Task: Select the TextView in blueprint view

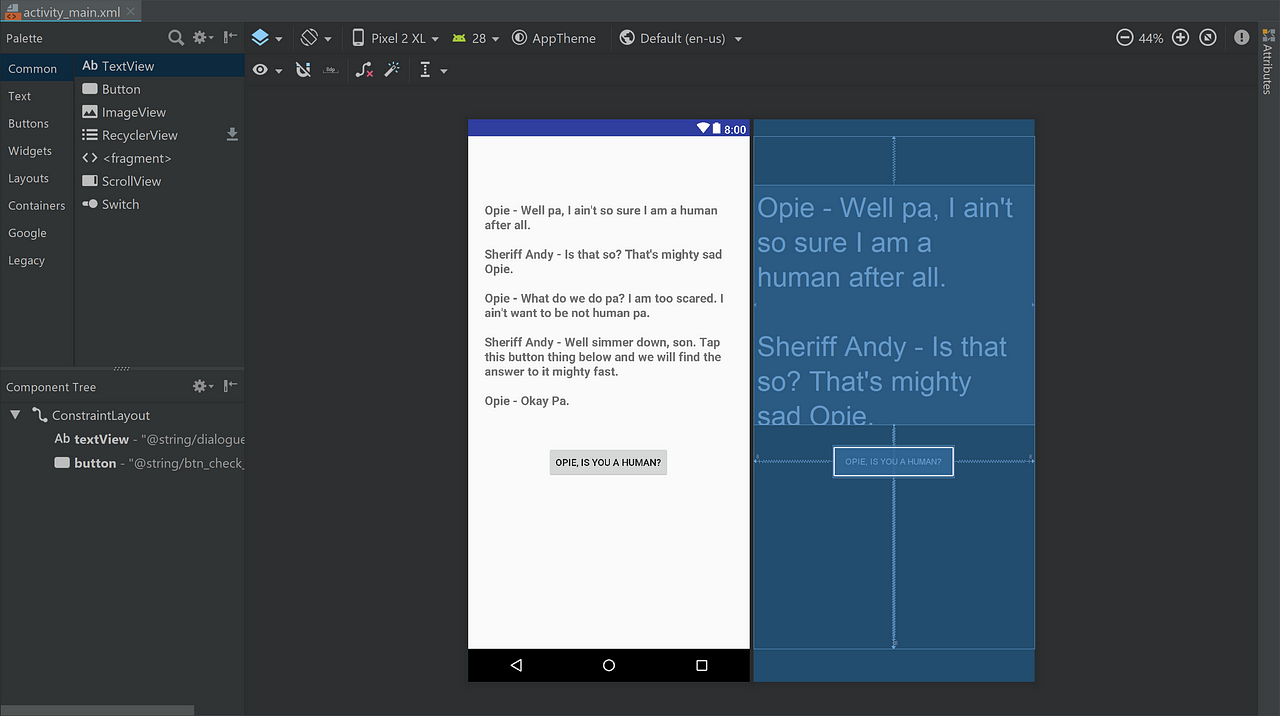Action: [x=894, y=305]
